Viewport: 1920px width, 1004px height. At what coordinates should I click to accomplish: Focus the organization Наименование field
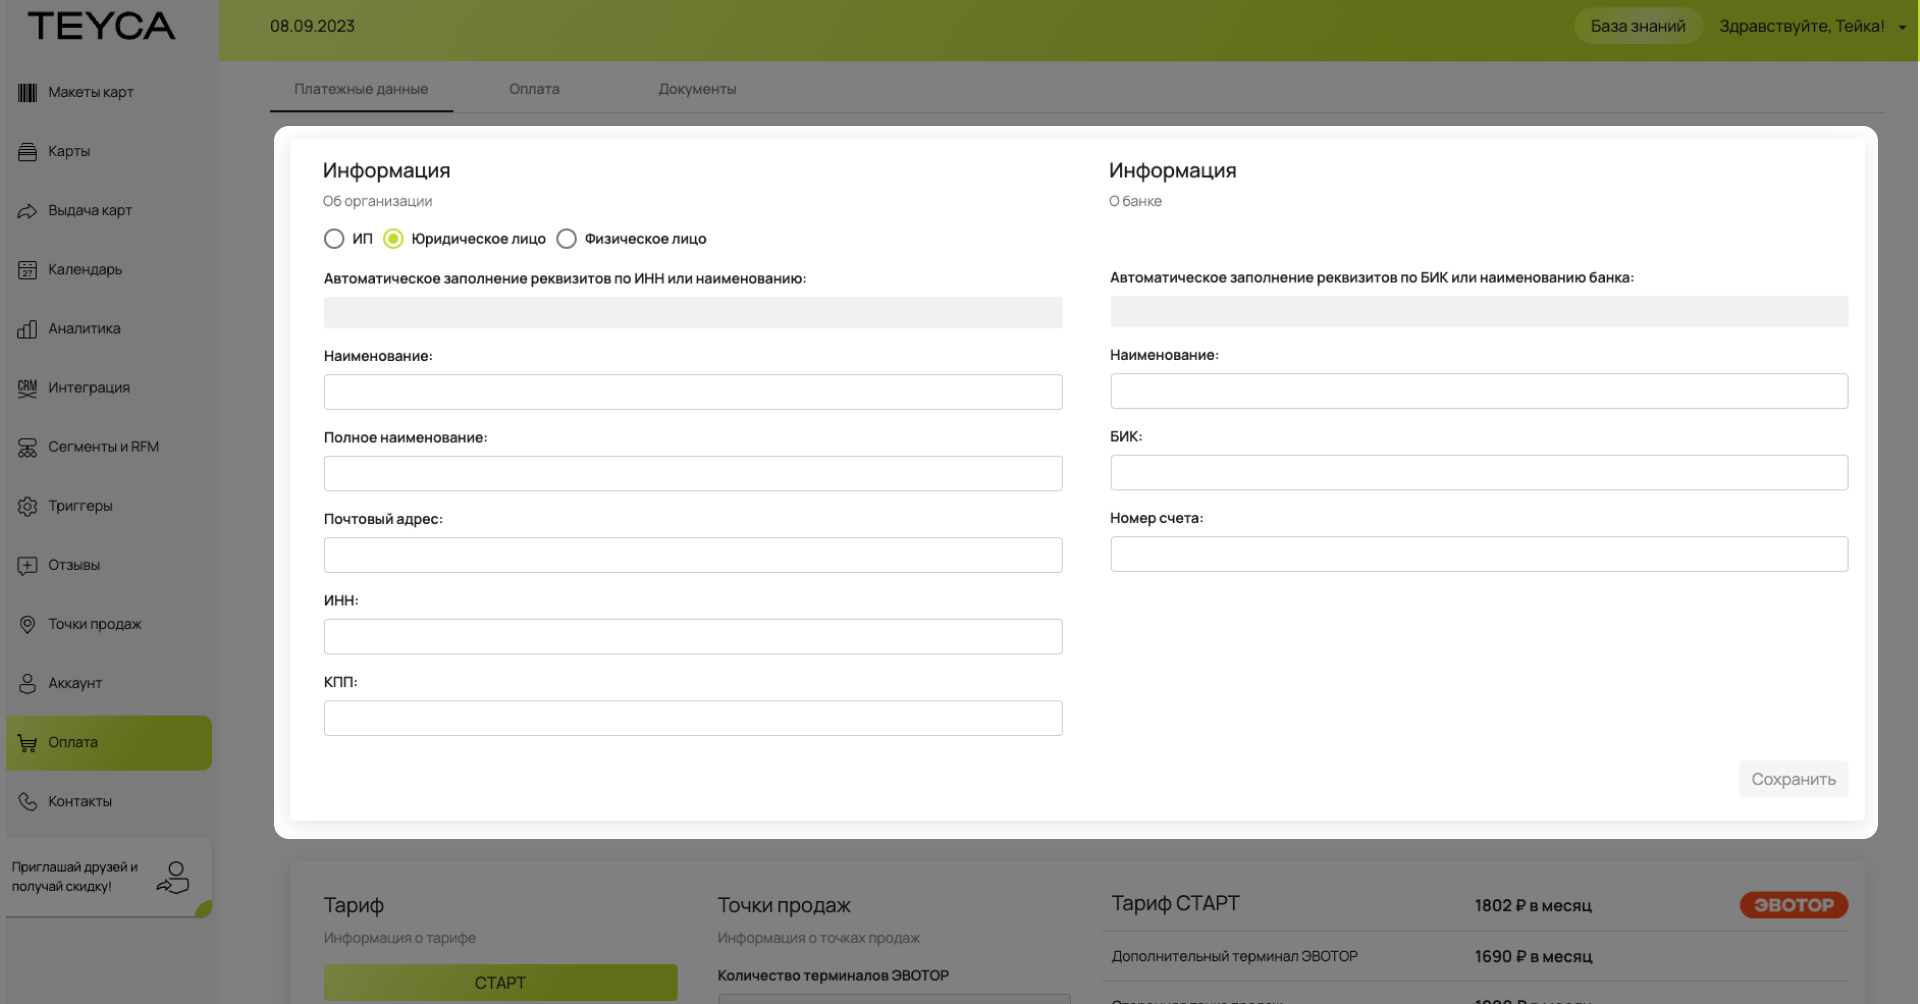693,392
